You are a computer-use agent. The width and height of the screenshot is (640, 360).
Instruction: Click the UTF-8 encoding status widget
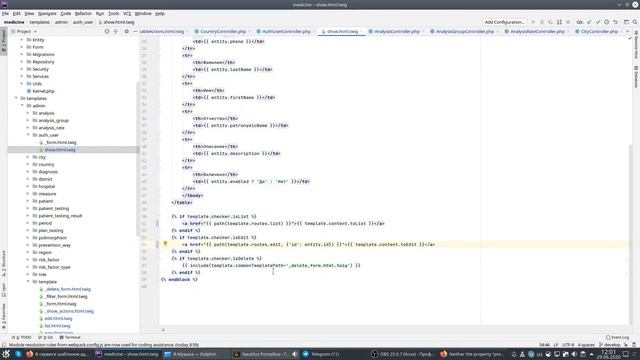coord(568,345)
